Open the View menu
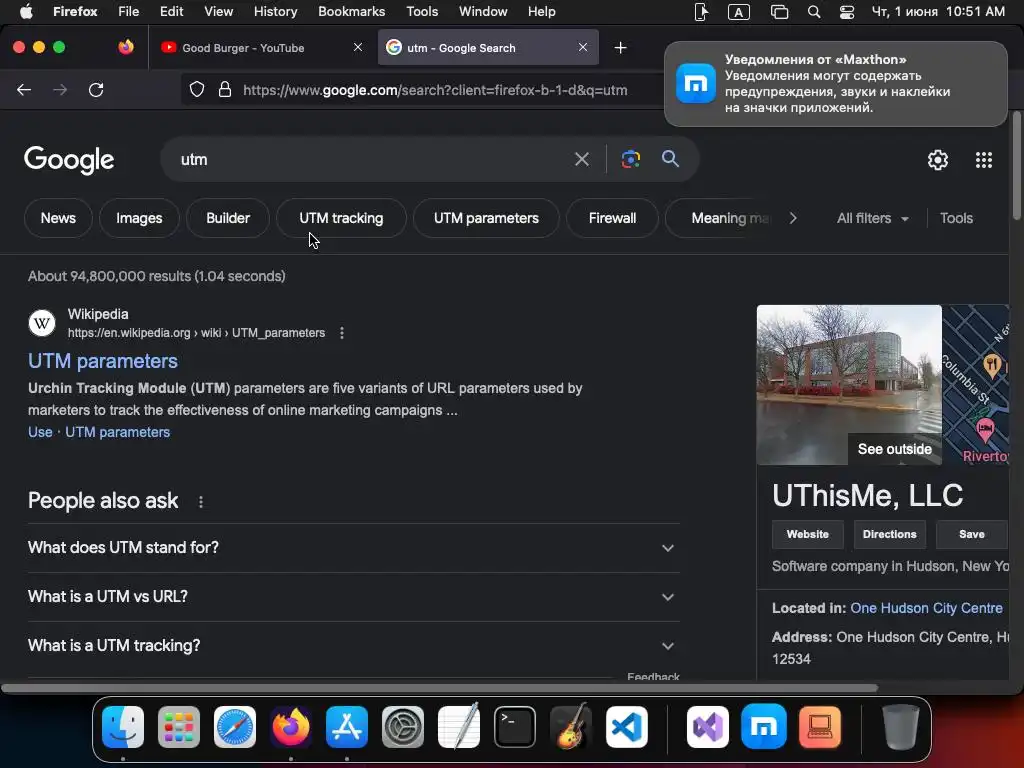The width and height of the screenshot is (1024, 768). click(218, 12)
